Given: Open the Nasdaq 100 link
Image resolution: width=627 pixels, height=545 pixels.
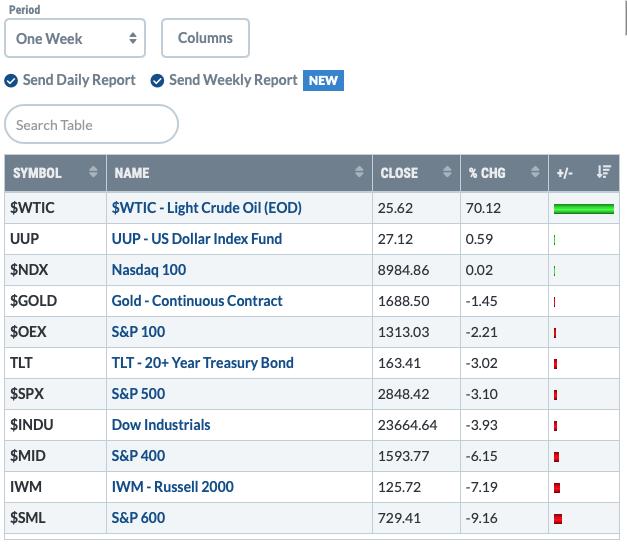Looking at the screenshot, I should tap(149, 270).
